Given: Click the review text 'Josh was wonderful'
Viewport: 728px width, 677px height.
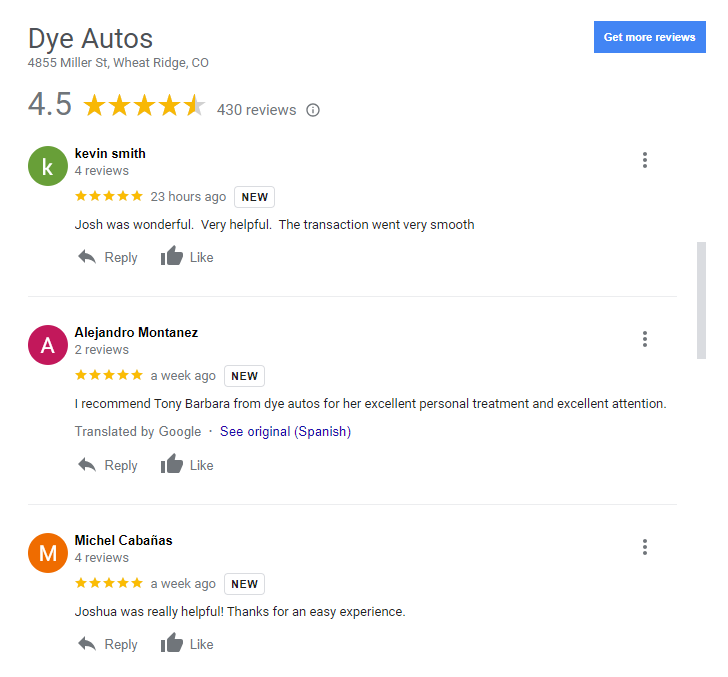Looking at the screenshot, I should click(x=134, y=225).
